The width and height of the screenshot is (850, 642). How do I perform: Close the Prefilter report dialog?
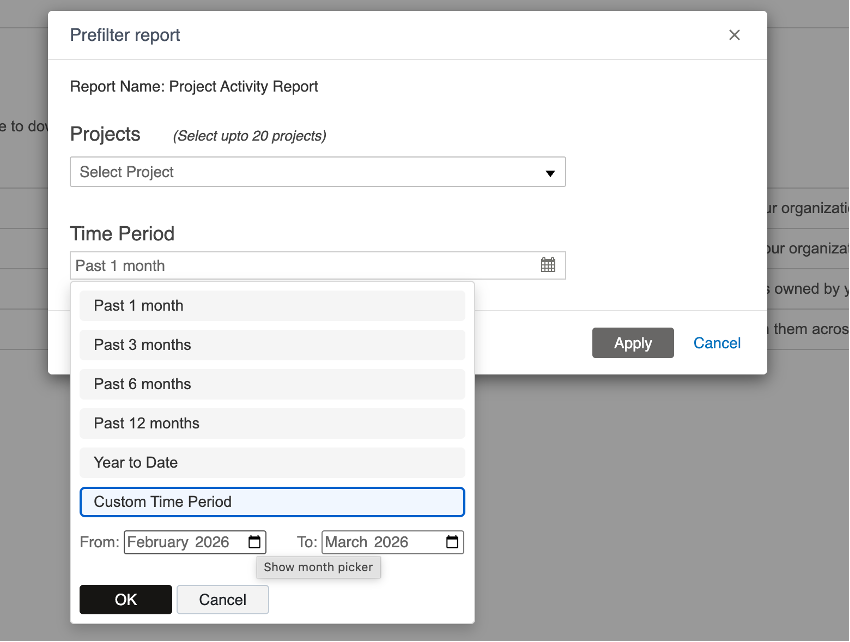pyautogui.click(x=734, y=35)
